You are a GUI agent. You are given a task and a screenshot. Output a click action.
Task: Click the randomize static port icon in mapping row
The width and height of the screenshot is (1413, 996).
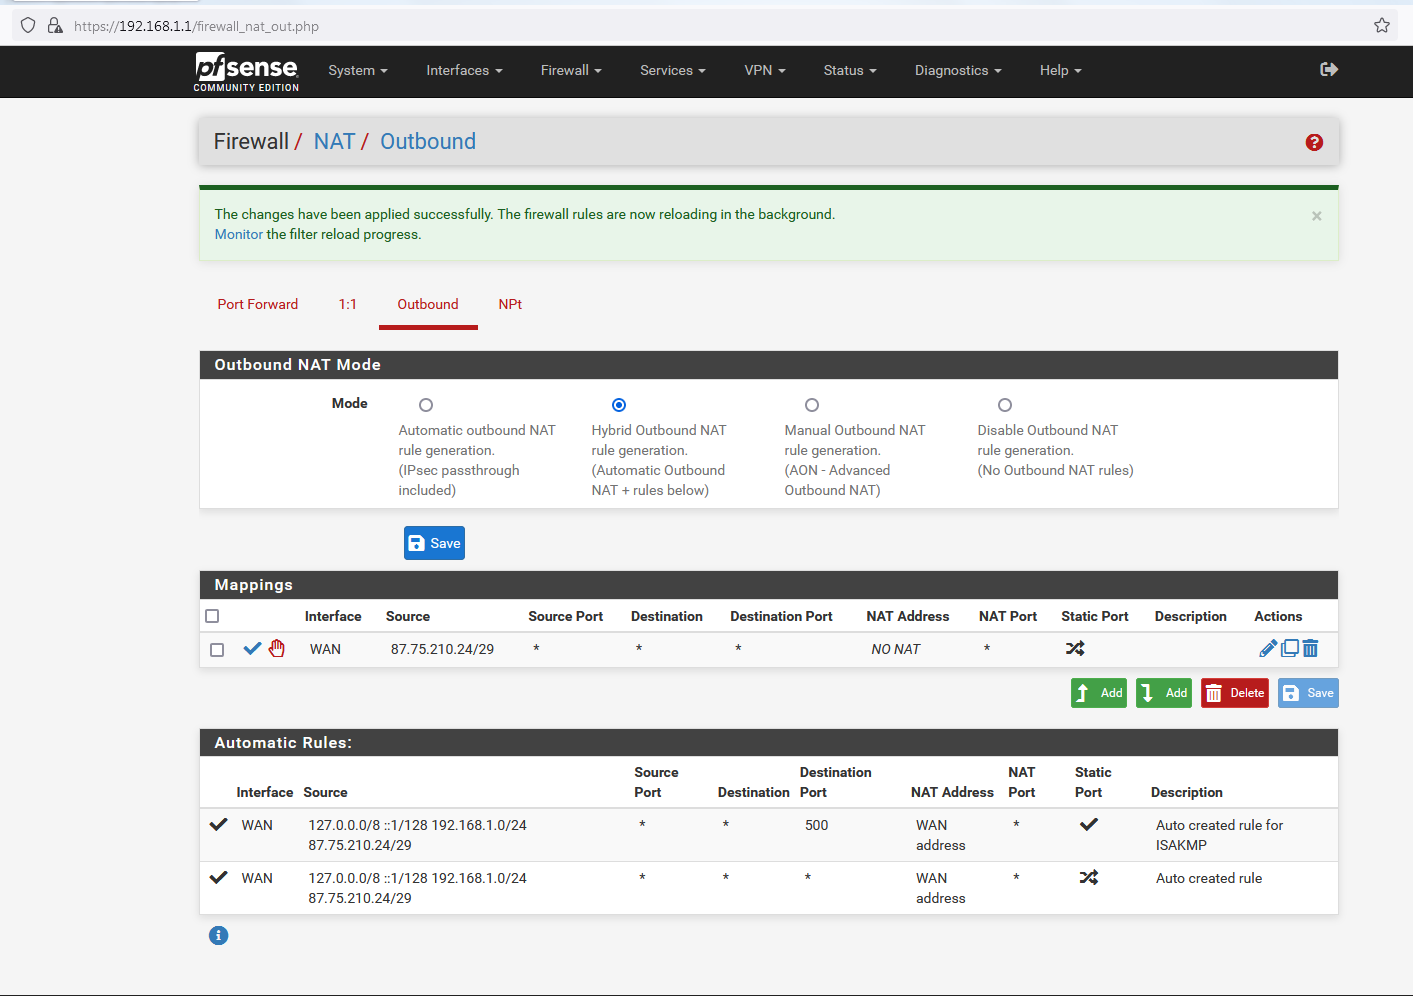click(1075, 648)
